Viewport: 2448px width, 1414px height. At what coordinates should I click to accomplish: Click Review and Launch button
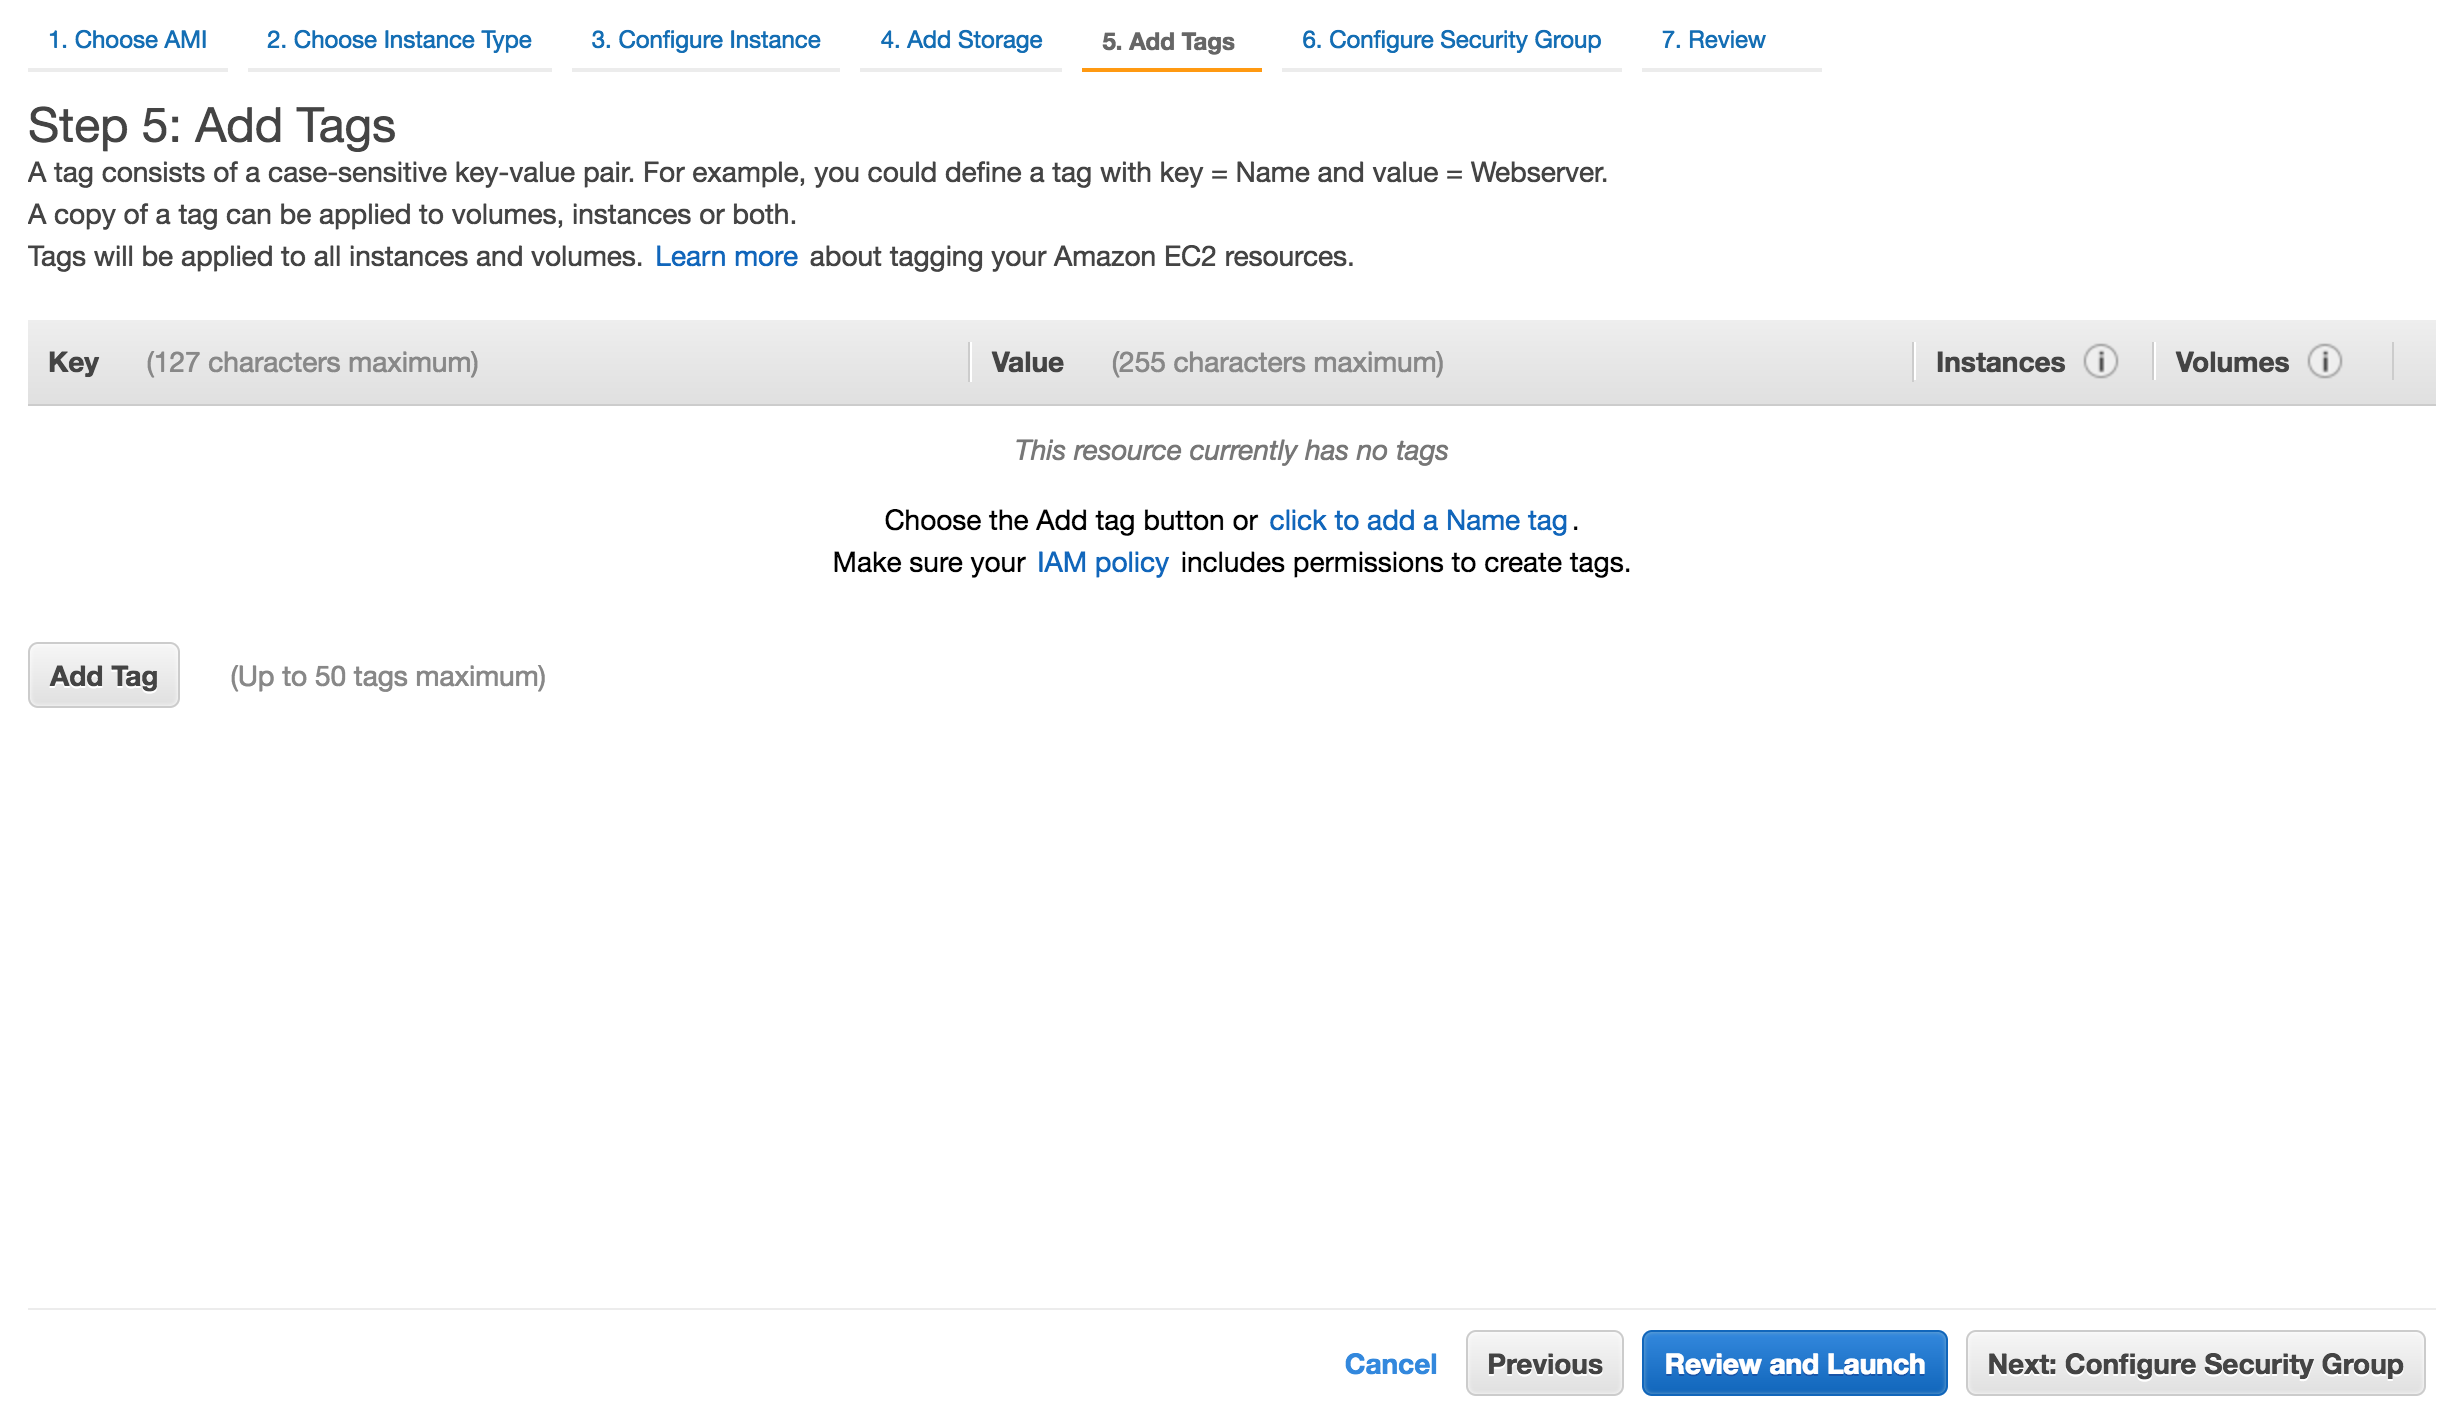tap(1794, 1364)
